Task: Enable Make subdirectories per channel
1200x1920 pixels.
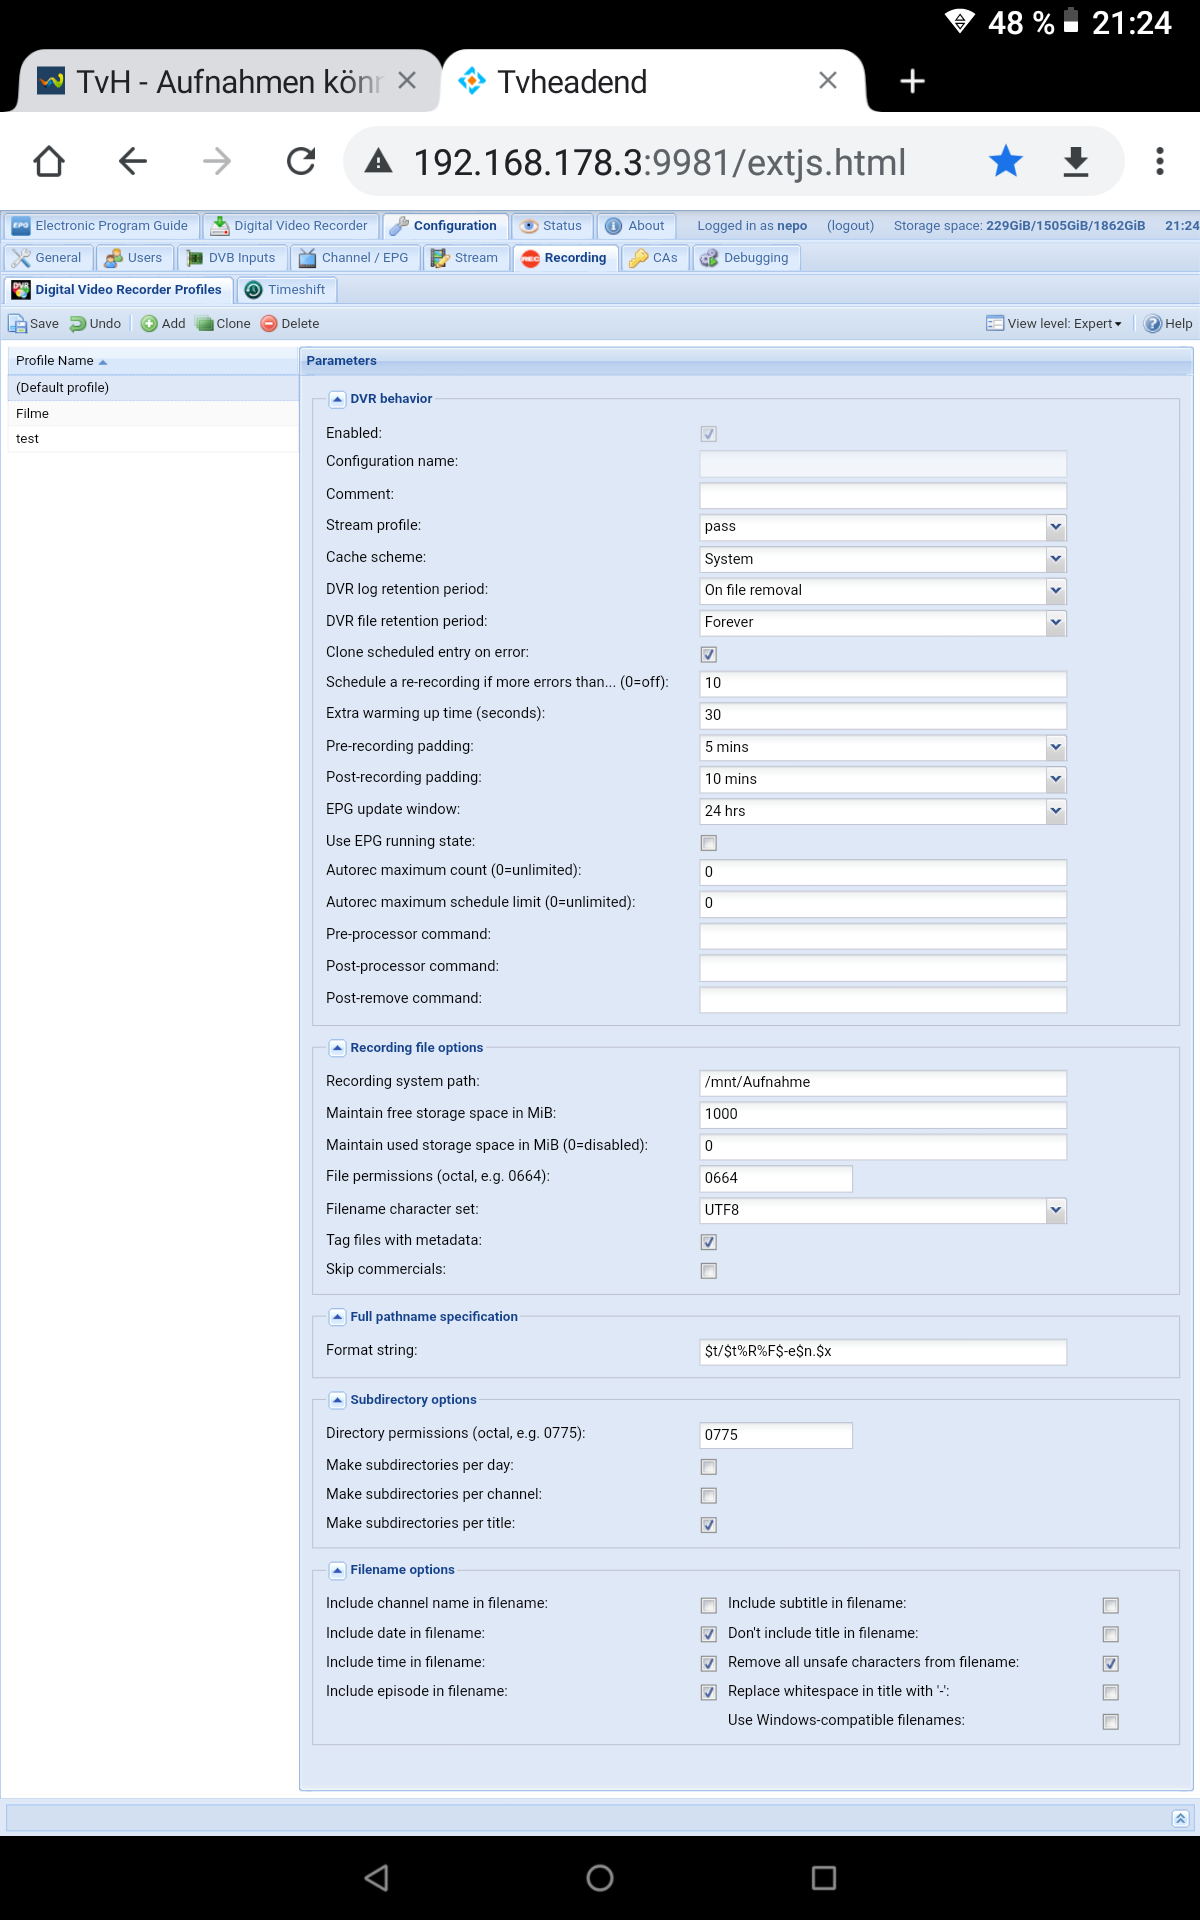Action: [x=709, y=1496]
